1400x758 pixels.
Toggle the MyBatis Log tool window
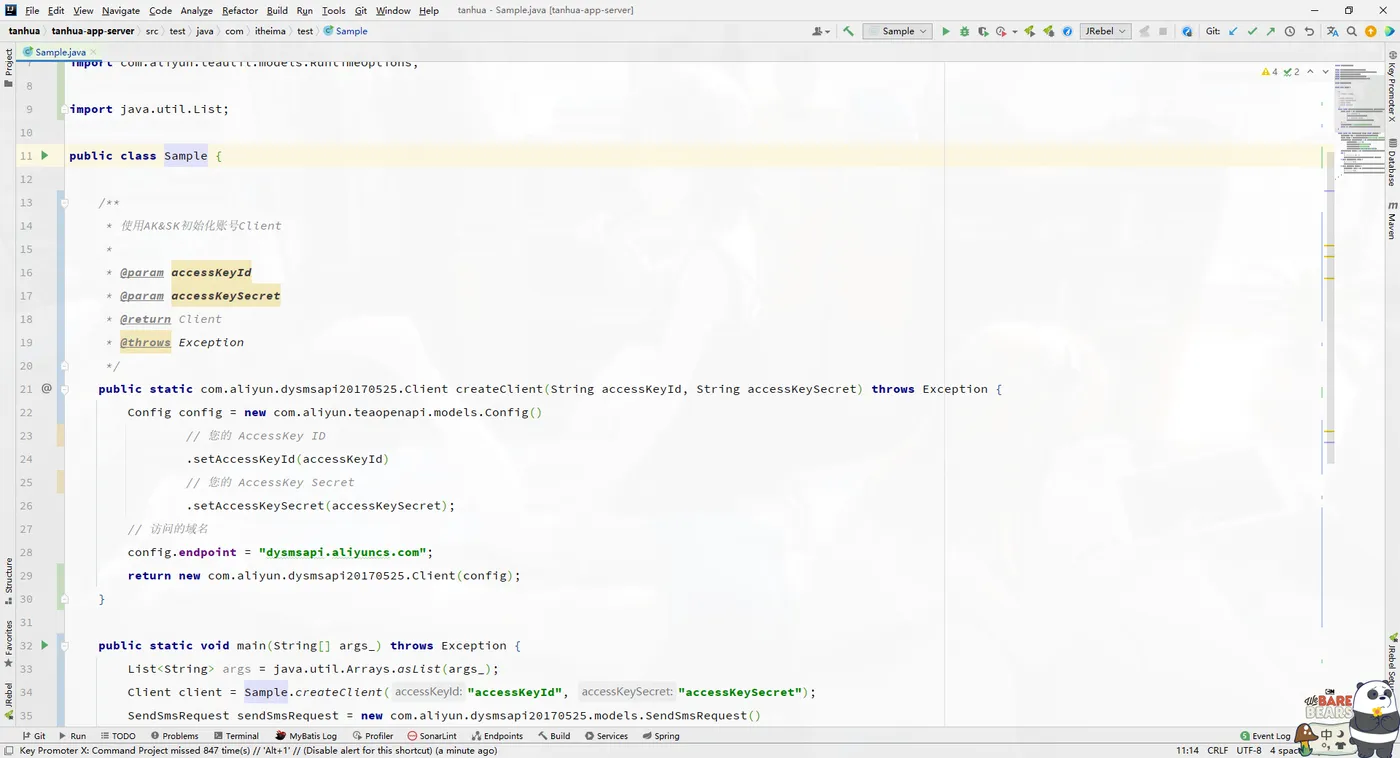[x=306, y=736]
